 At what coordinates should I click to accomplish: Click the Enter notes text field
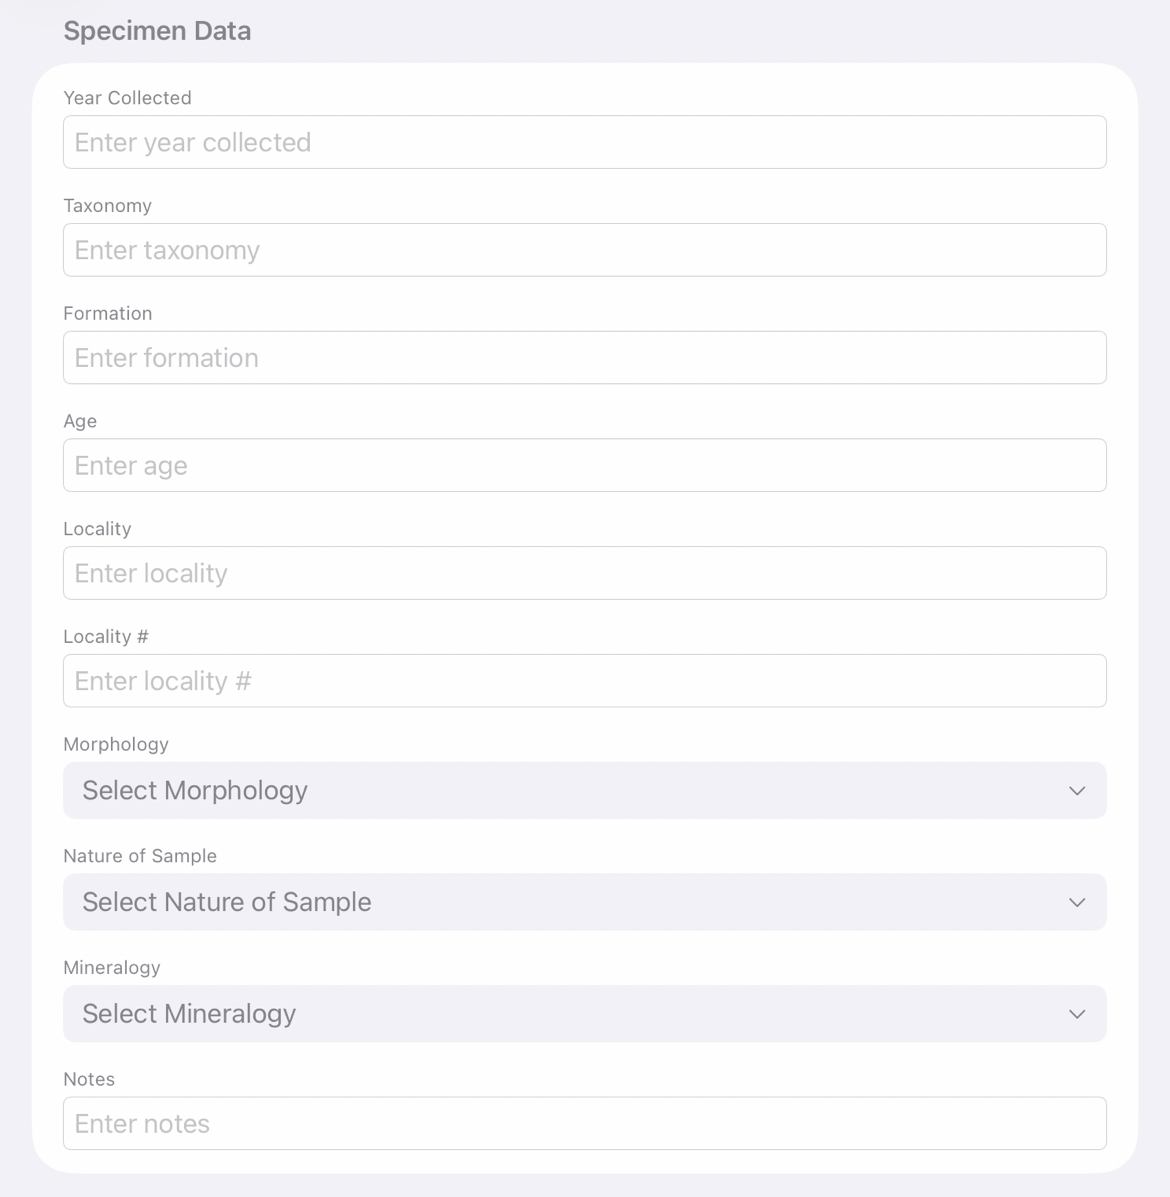(x=584, y=1123)
